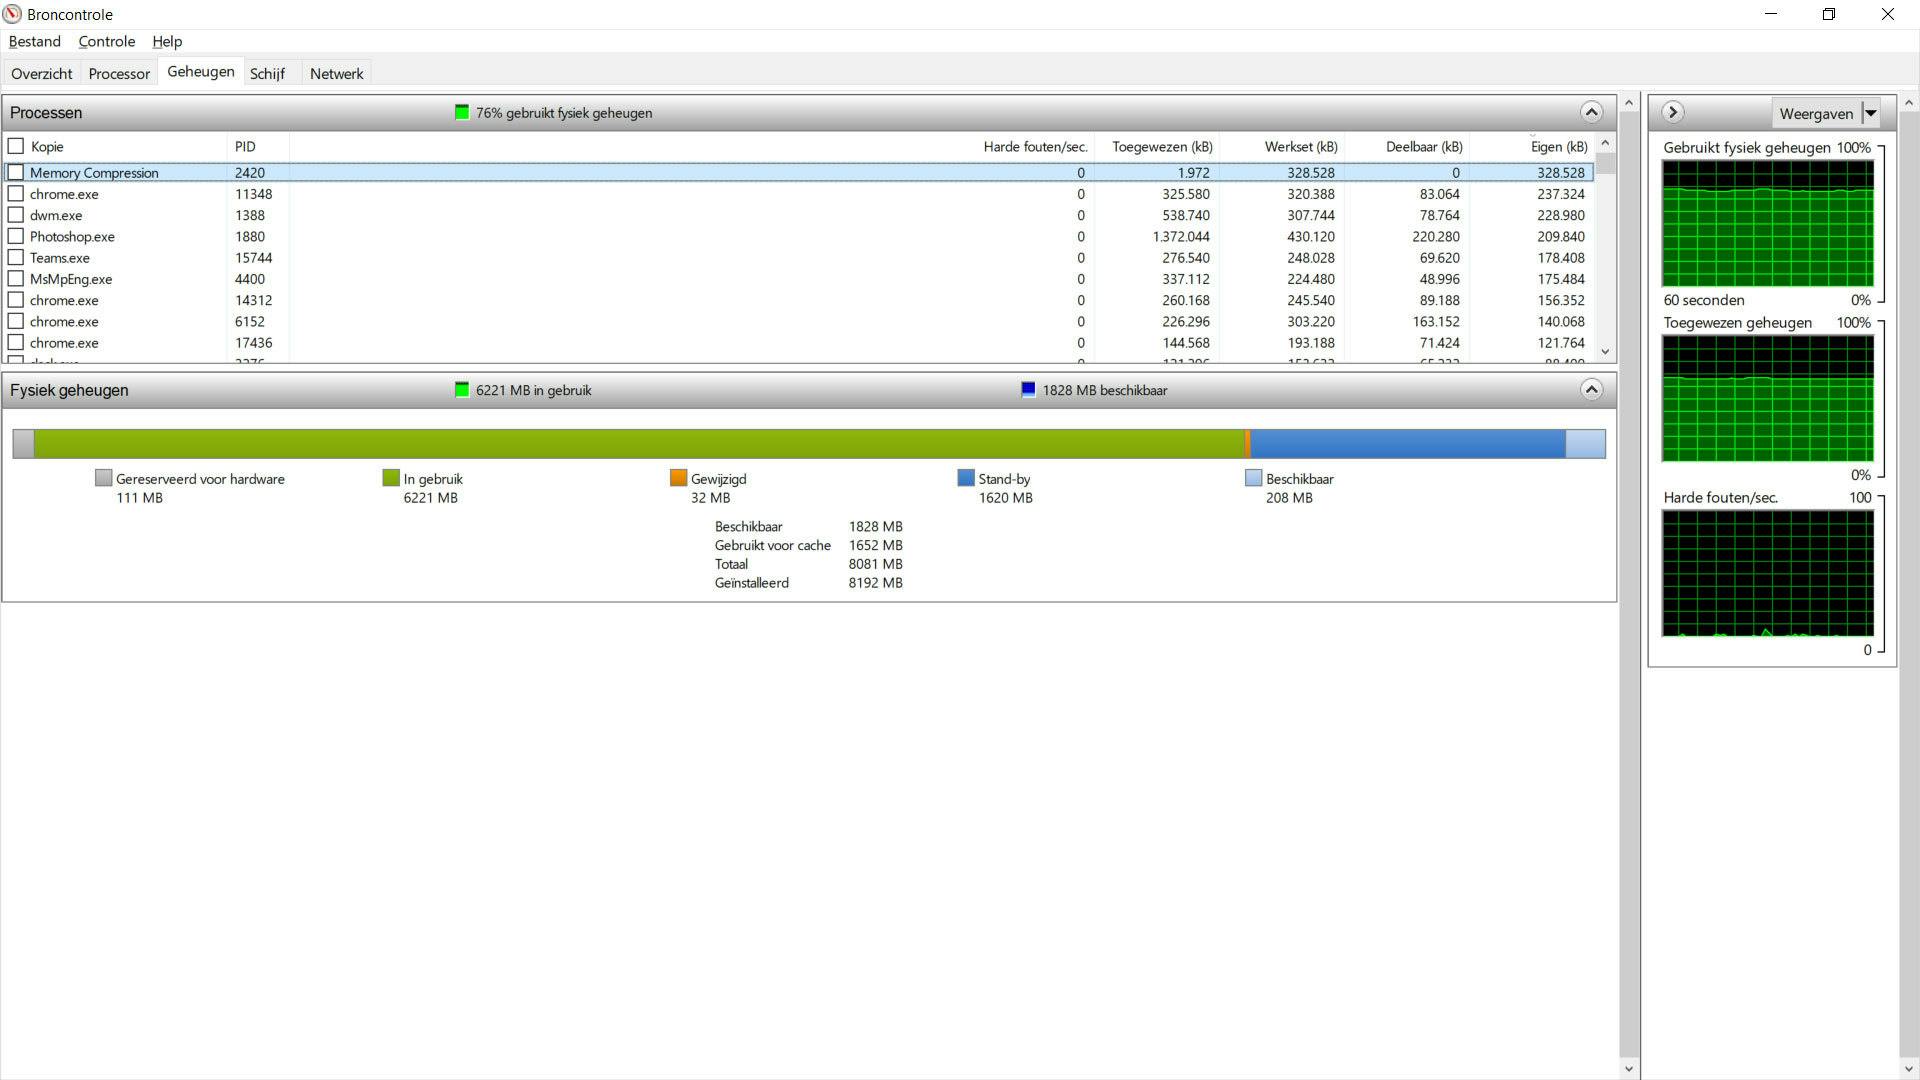Open the Controle menu
This screenshot has width=1920, height=1080.
coord(106,41)
